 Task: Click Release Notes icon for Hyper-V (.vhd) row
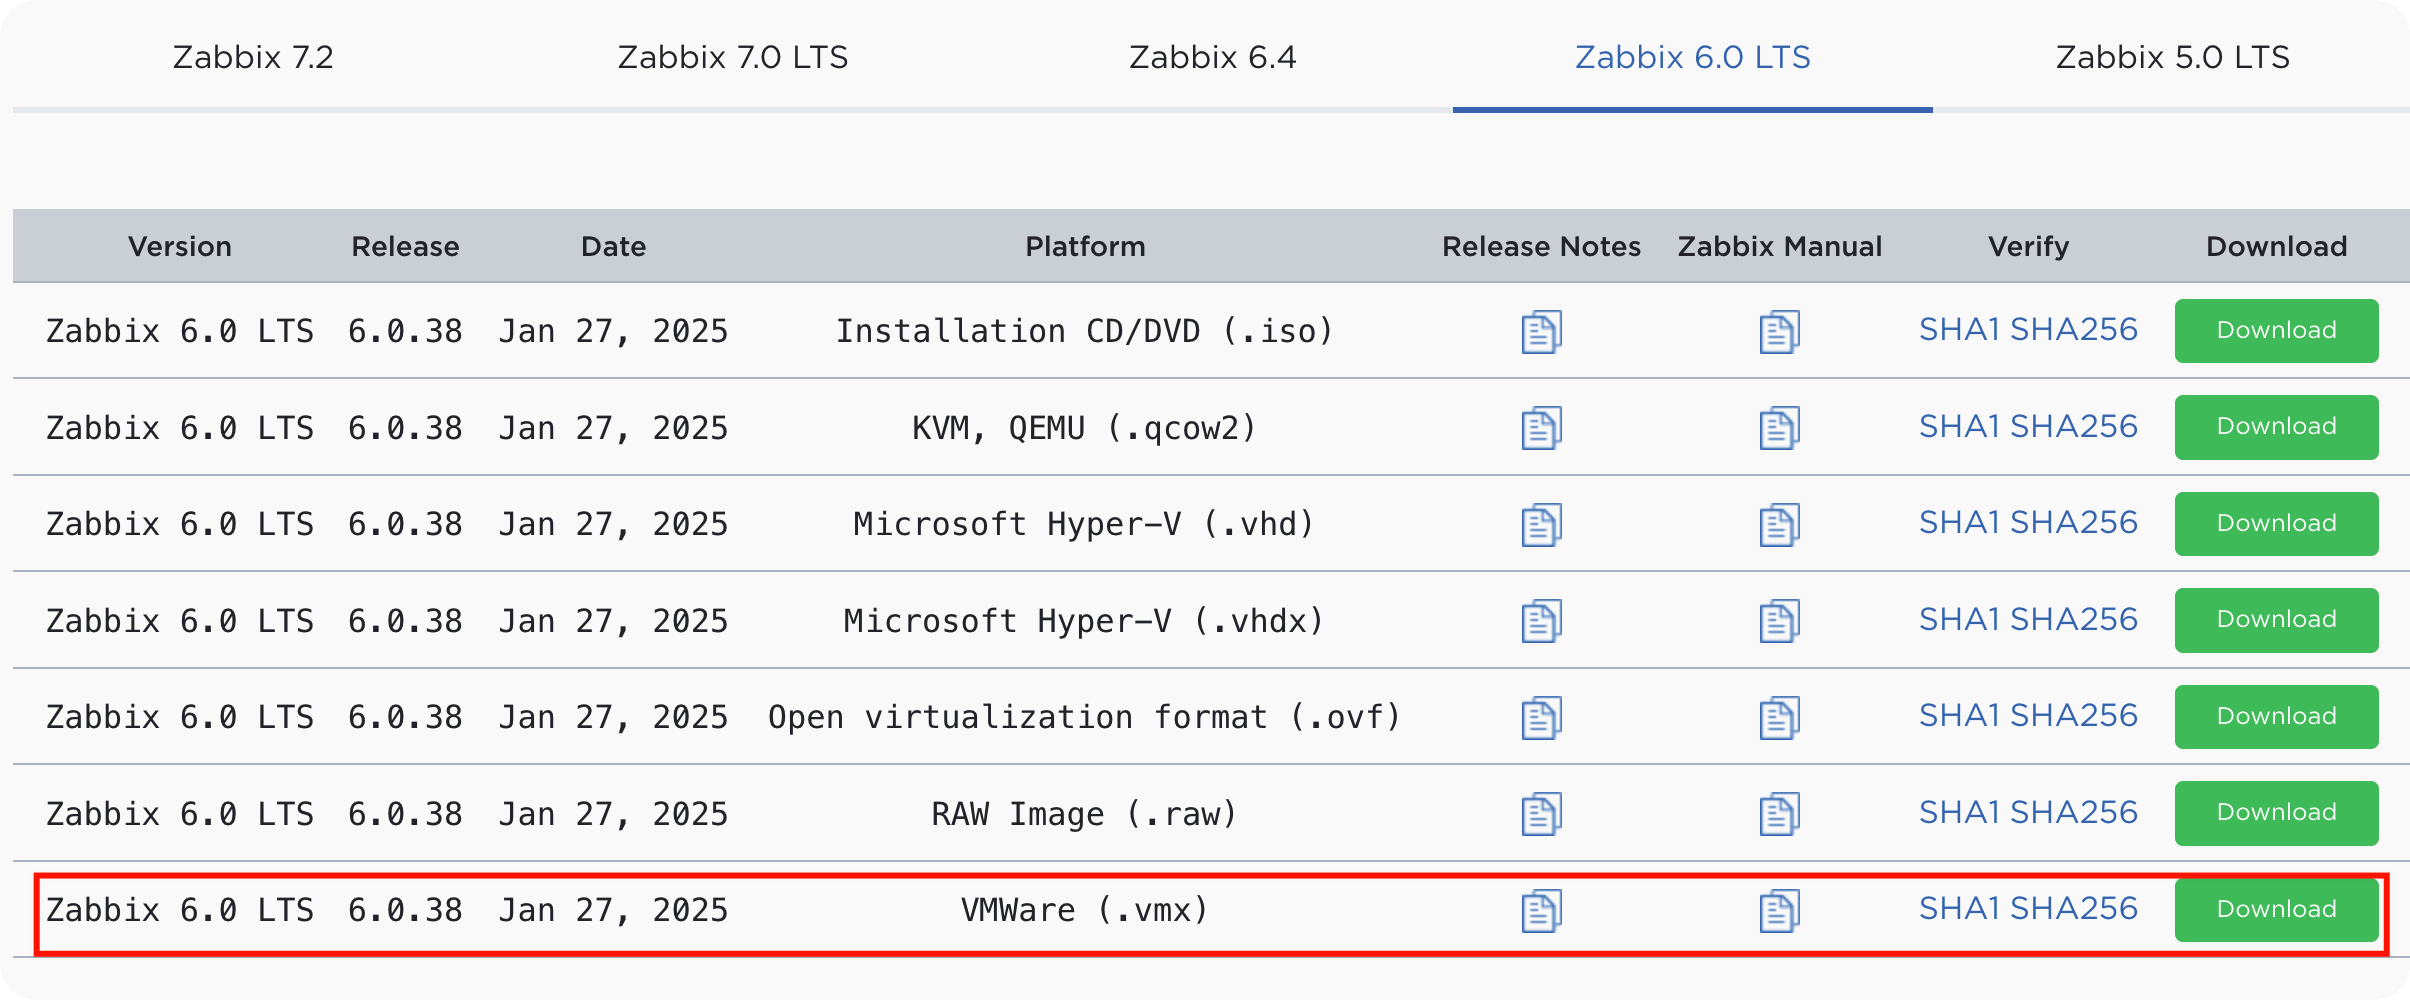1541,525
